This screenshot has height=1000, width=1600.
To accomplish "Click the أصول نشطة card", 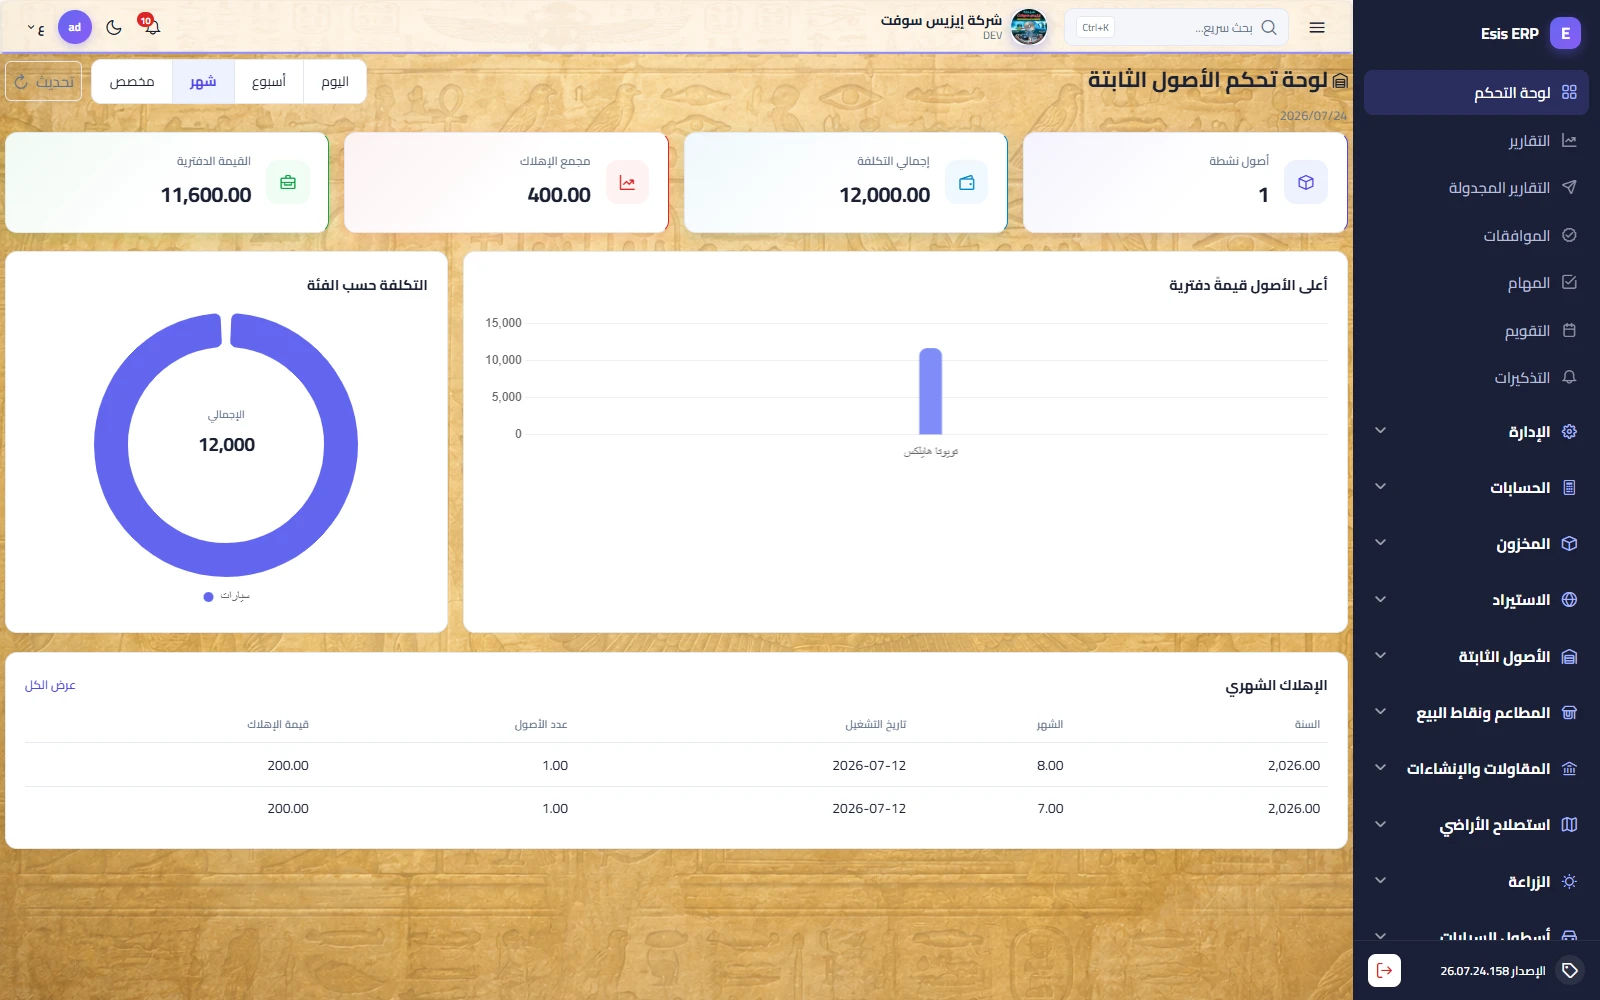I will [1185, 183].
